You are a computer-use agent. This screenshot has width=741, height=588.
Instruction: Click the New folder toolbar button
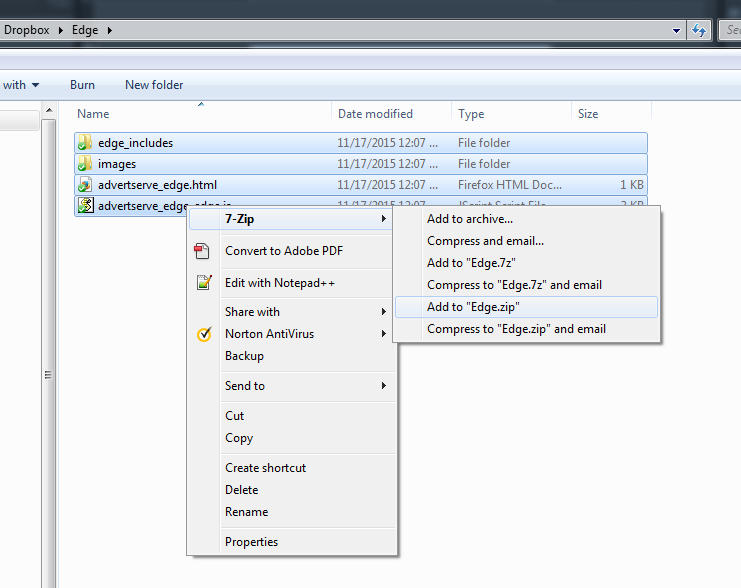click(x=154, y=85)
